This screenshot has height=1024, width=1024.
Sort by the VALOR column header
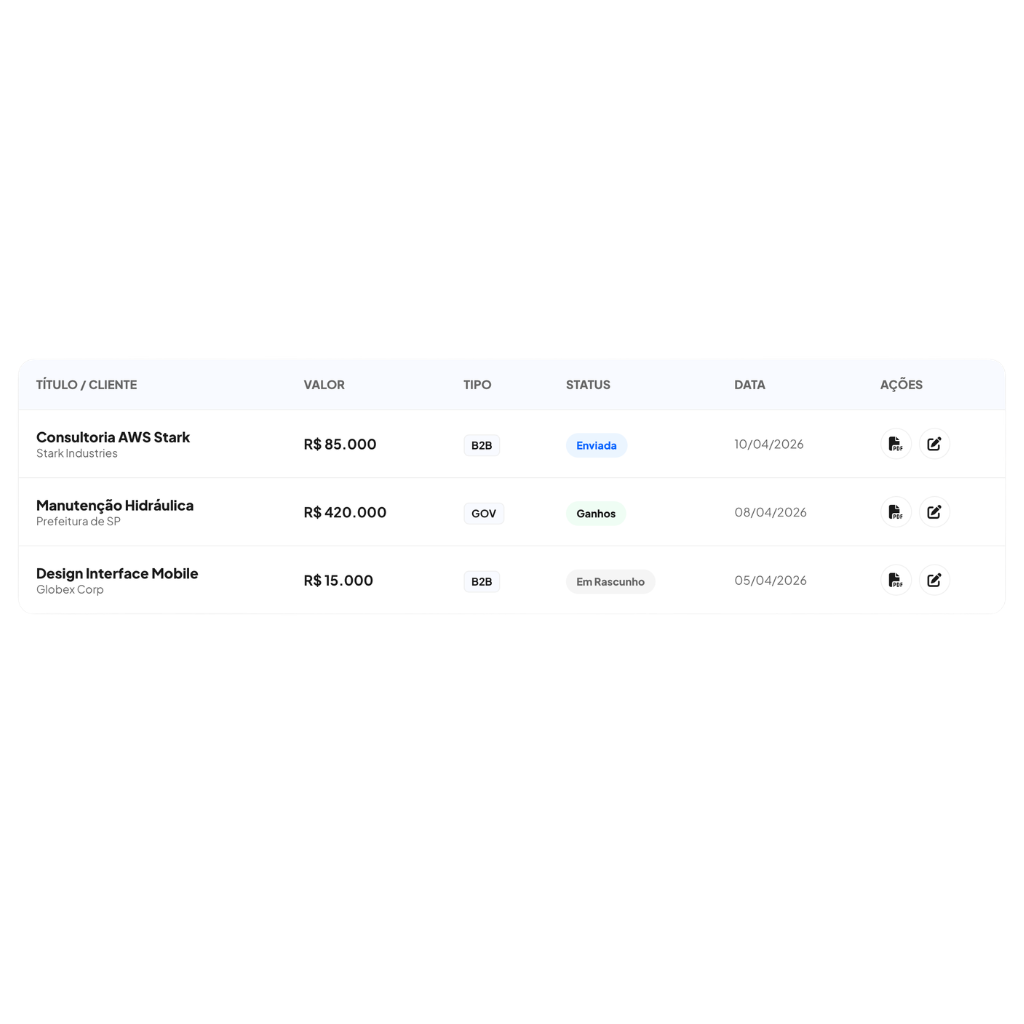point(324,384)
